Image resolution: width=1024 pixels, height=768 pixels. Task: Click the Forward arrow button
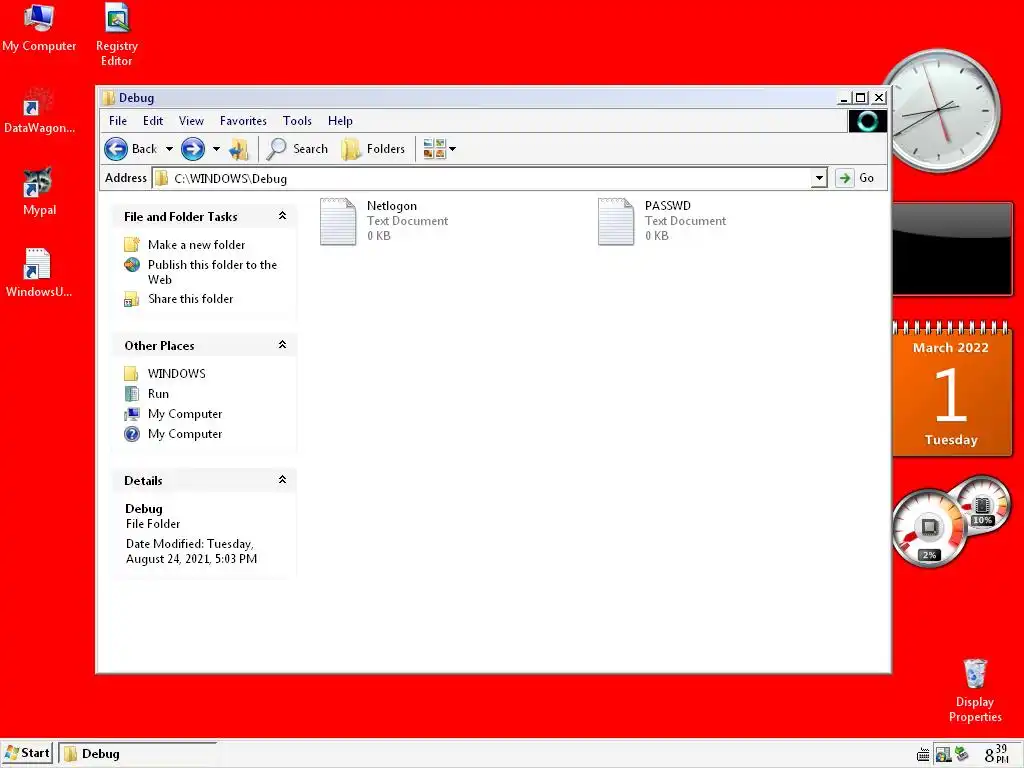[193, 149]
